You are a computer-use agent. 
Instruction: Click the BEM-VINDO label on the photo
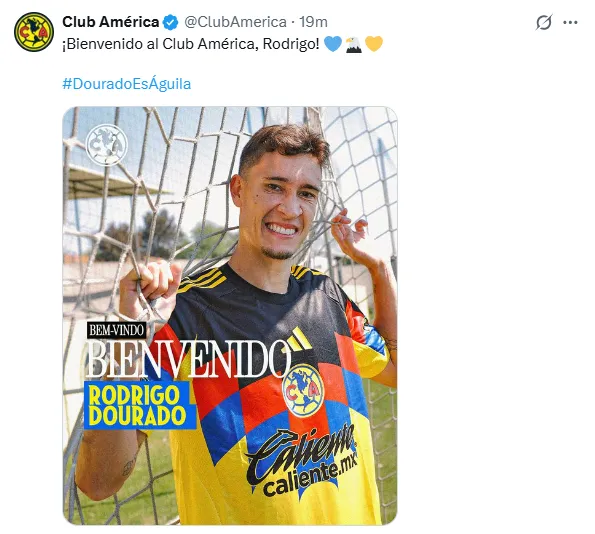click(x=116, y=330)
